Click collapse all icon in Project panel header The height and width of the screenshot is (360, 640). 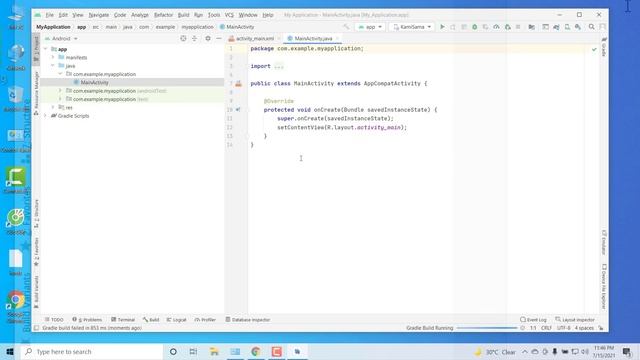tap(194, 38)
